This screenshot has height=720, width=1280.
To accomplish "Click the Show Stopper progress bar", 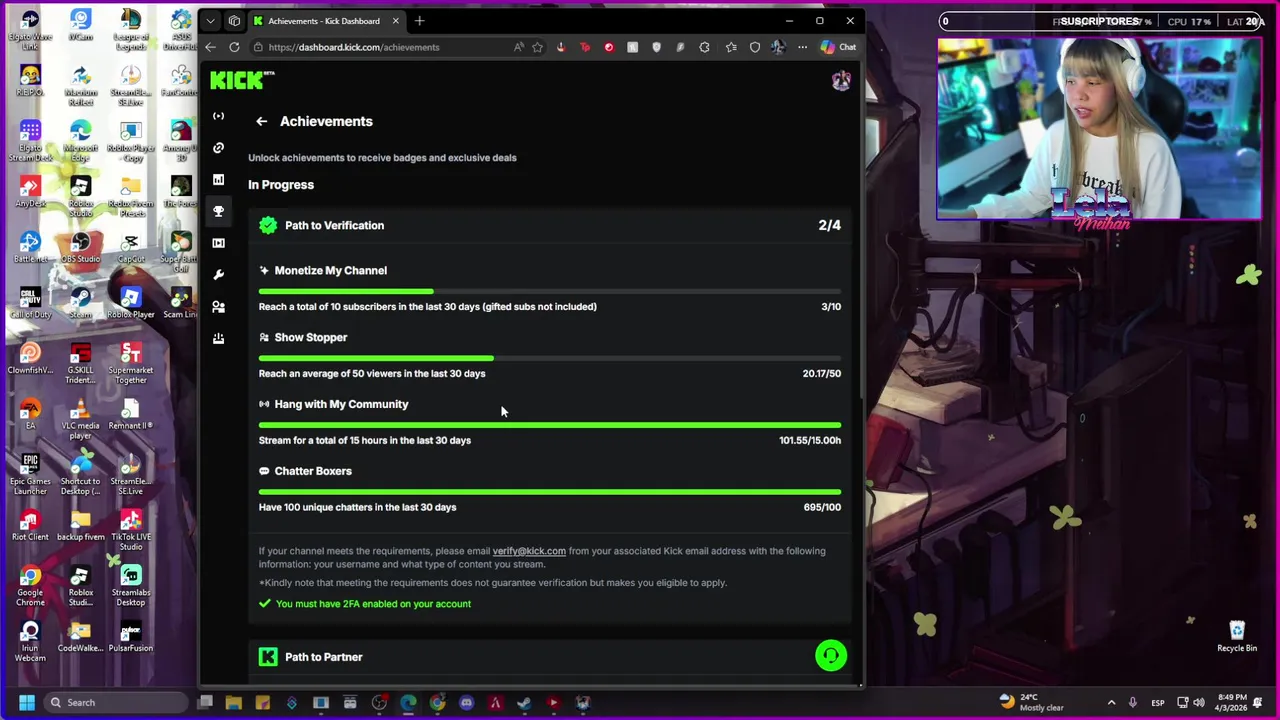I will (550, 358).
